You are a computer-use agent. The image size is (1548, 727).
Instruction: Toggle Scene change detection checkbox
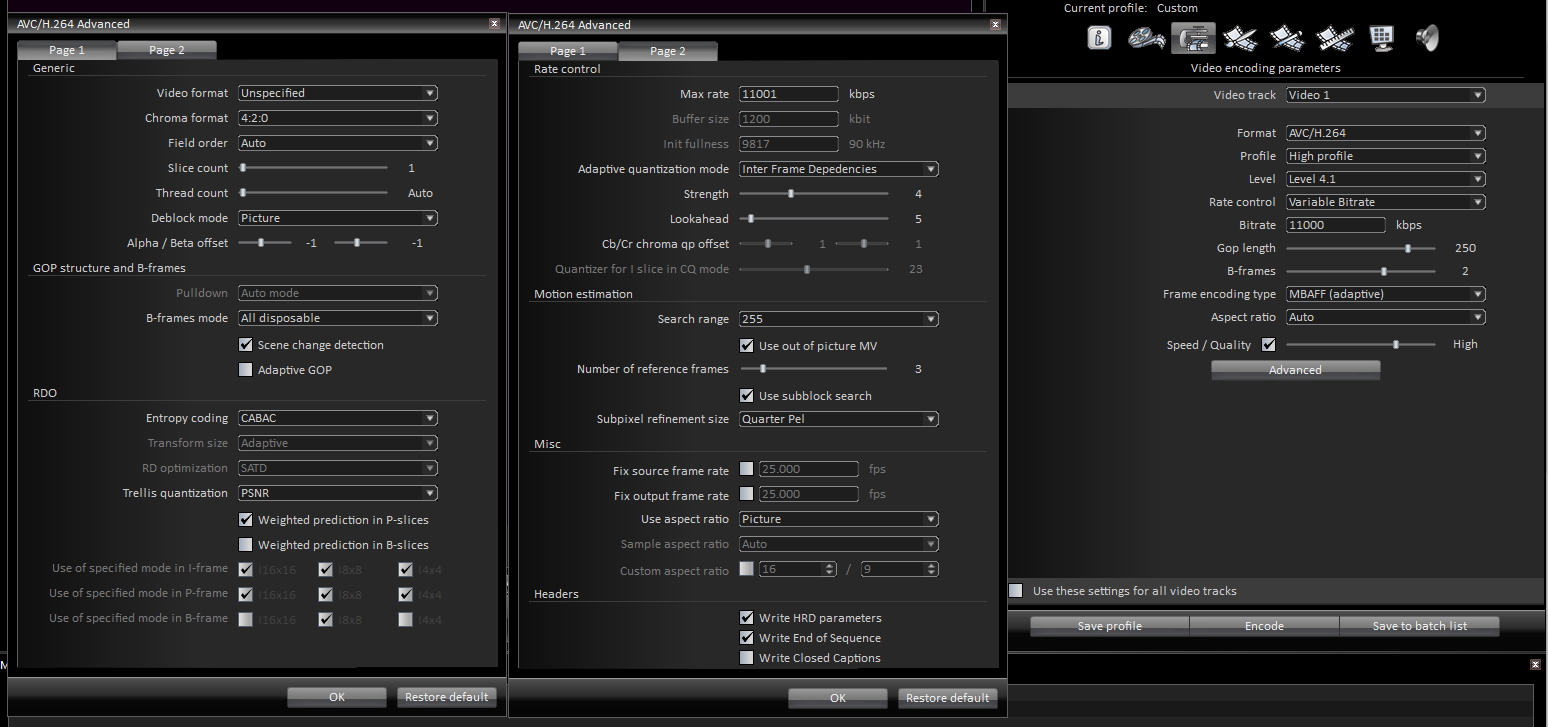246,345
